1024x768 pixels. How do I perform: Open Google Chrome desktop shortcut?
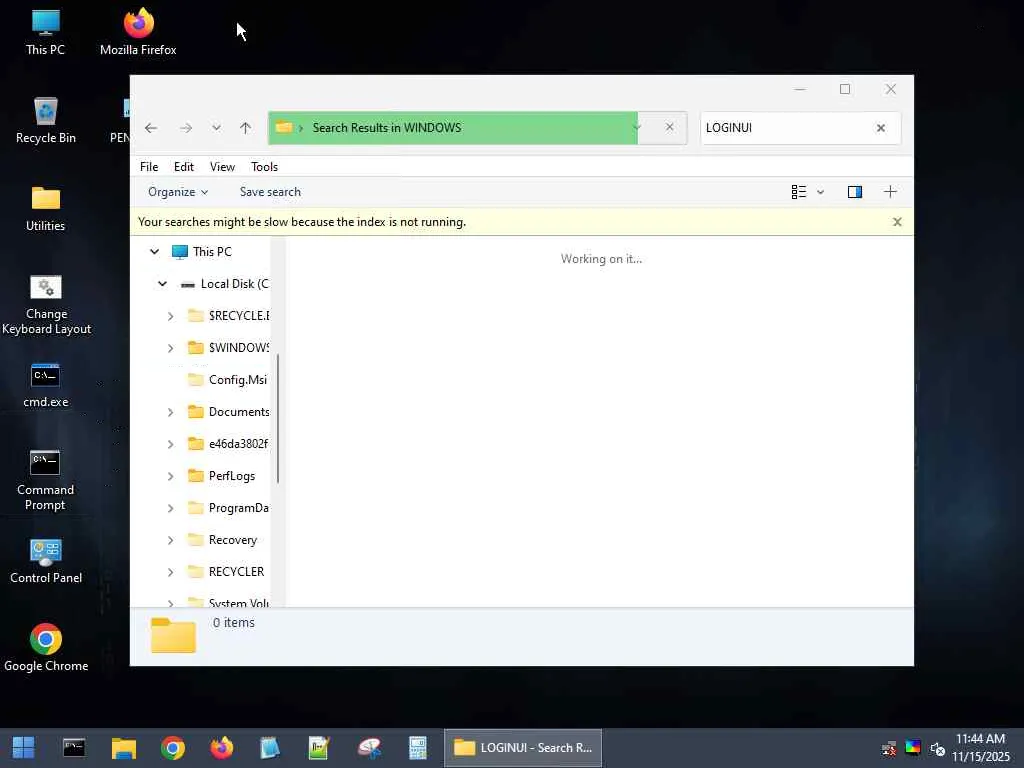click(46, 648)
